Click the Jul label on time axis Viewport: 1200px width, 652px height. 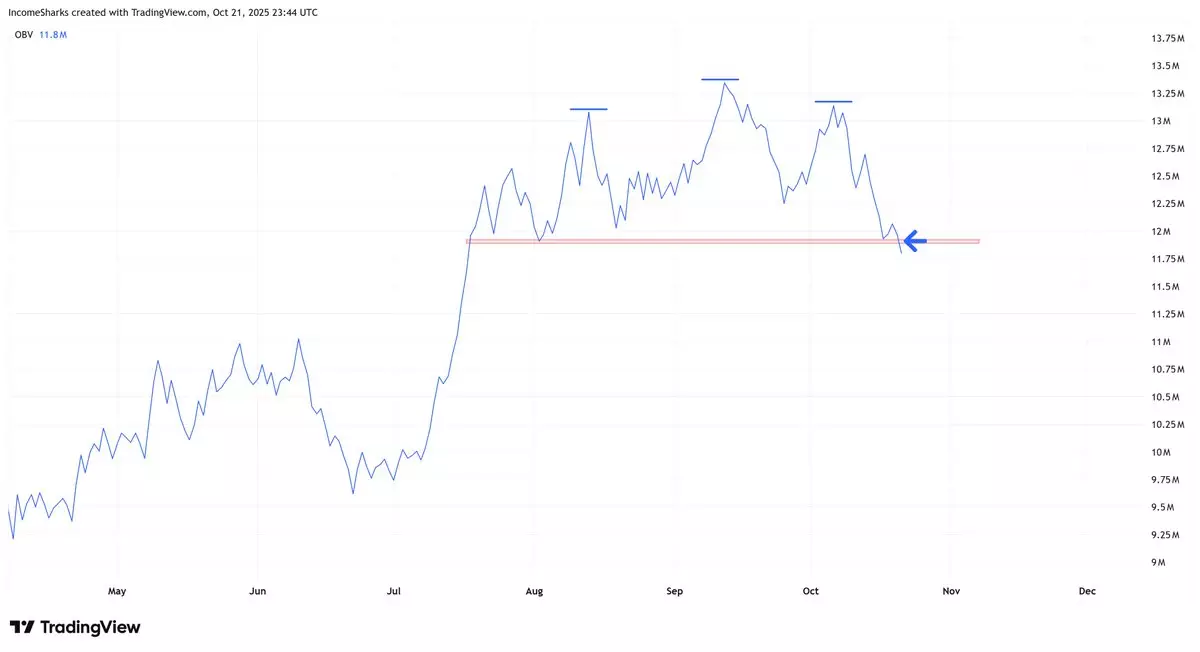tap(394, 591)
